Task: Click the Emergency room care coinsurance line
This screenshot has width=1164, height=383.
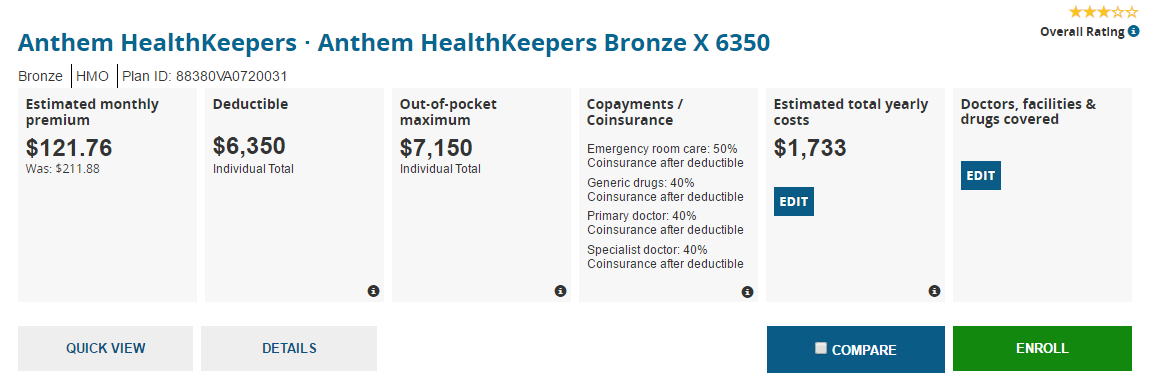Action: (x=665, y=156)
